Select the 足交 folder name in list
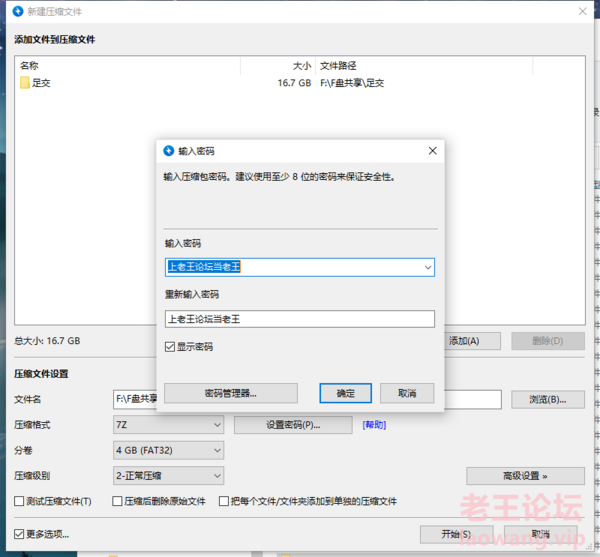This screenshot has height=557, width=600. 41,83
